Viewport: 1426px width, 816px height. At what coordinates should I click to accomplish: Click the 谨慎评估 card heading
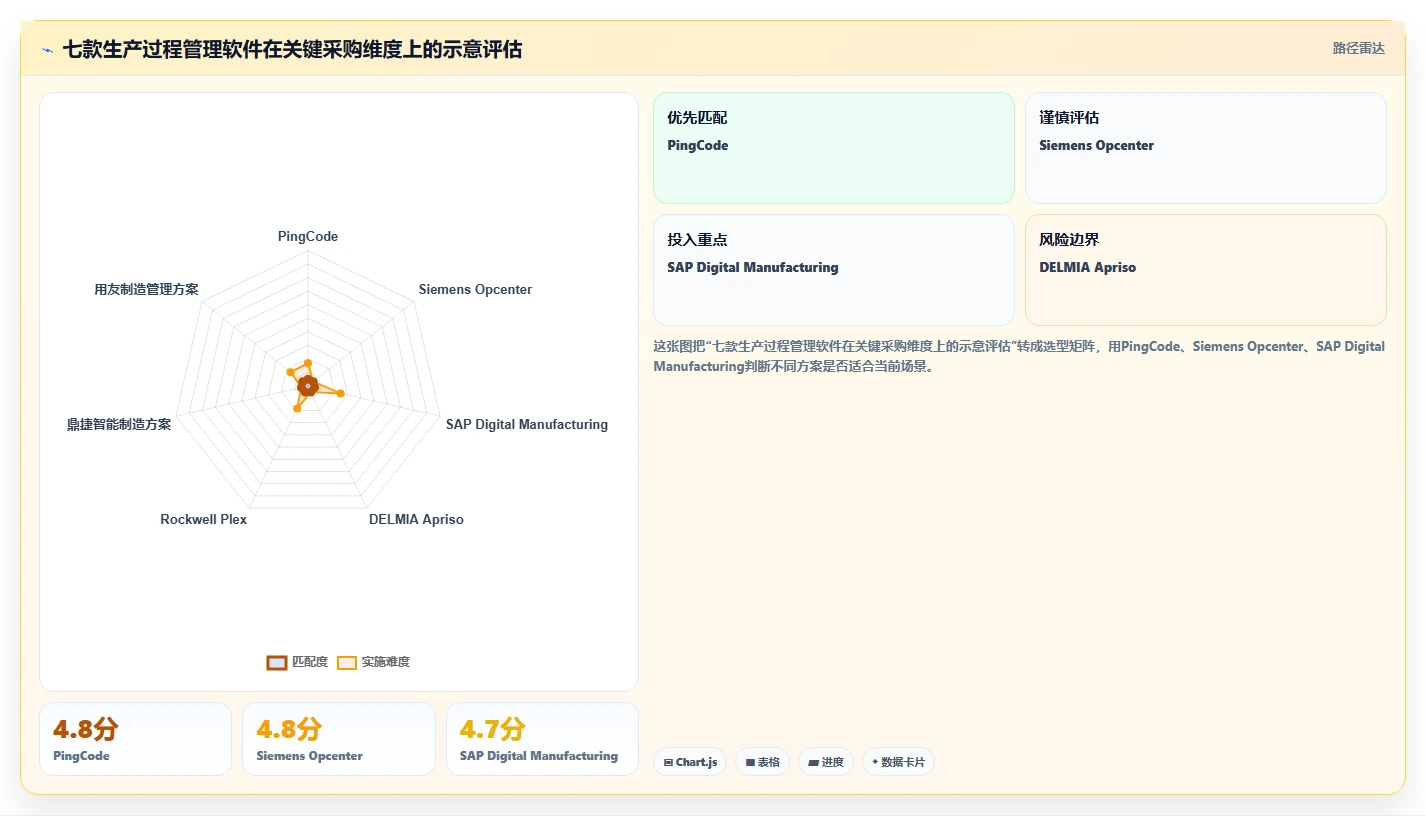[x=1069, y=118]
